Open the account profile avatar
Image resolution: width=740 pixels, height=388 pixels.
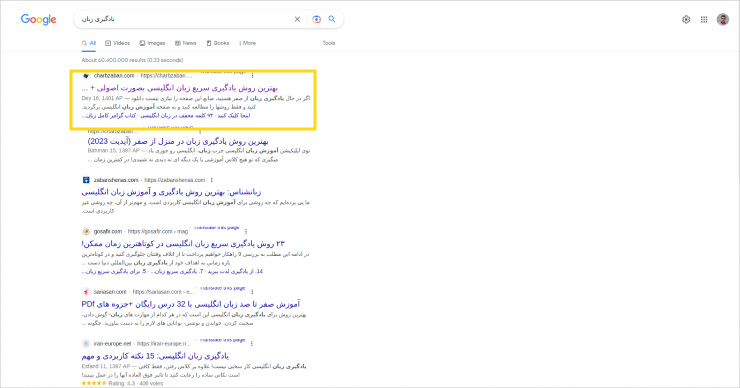coord(723,19)
